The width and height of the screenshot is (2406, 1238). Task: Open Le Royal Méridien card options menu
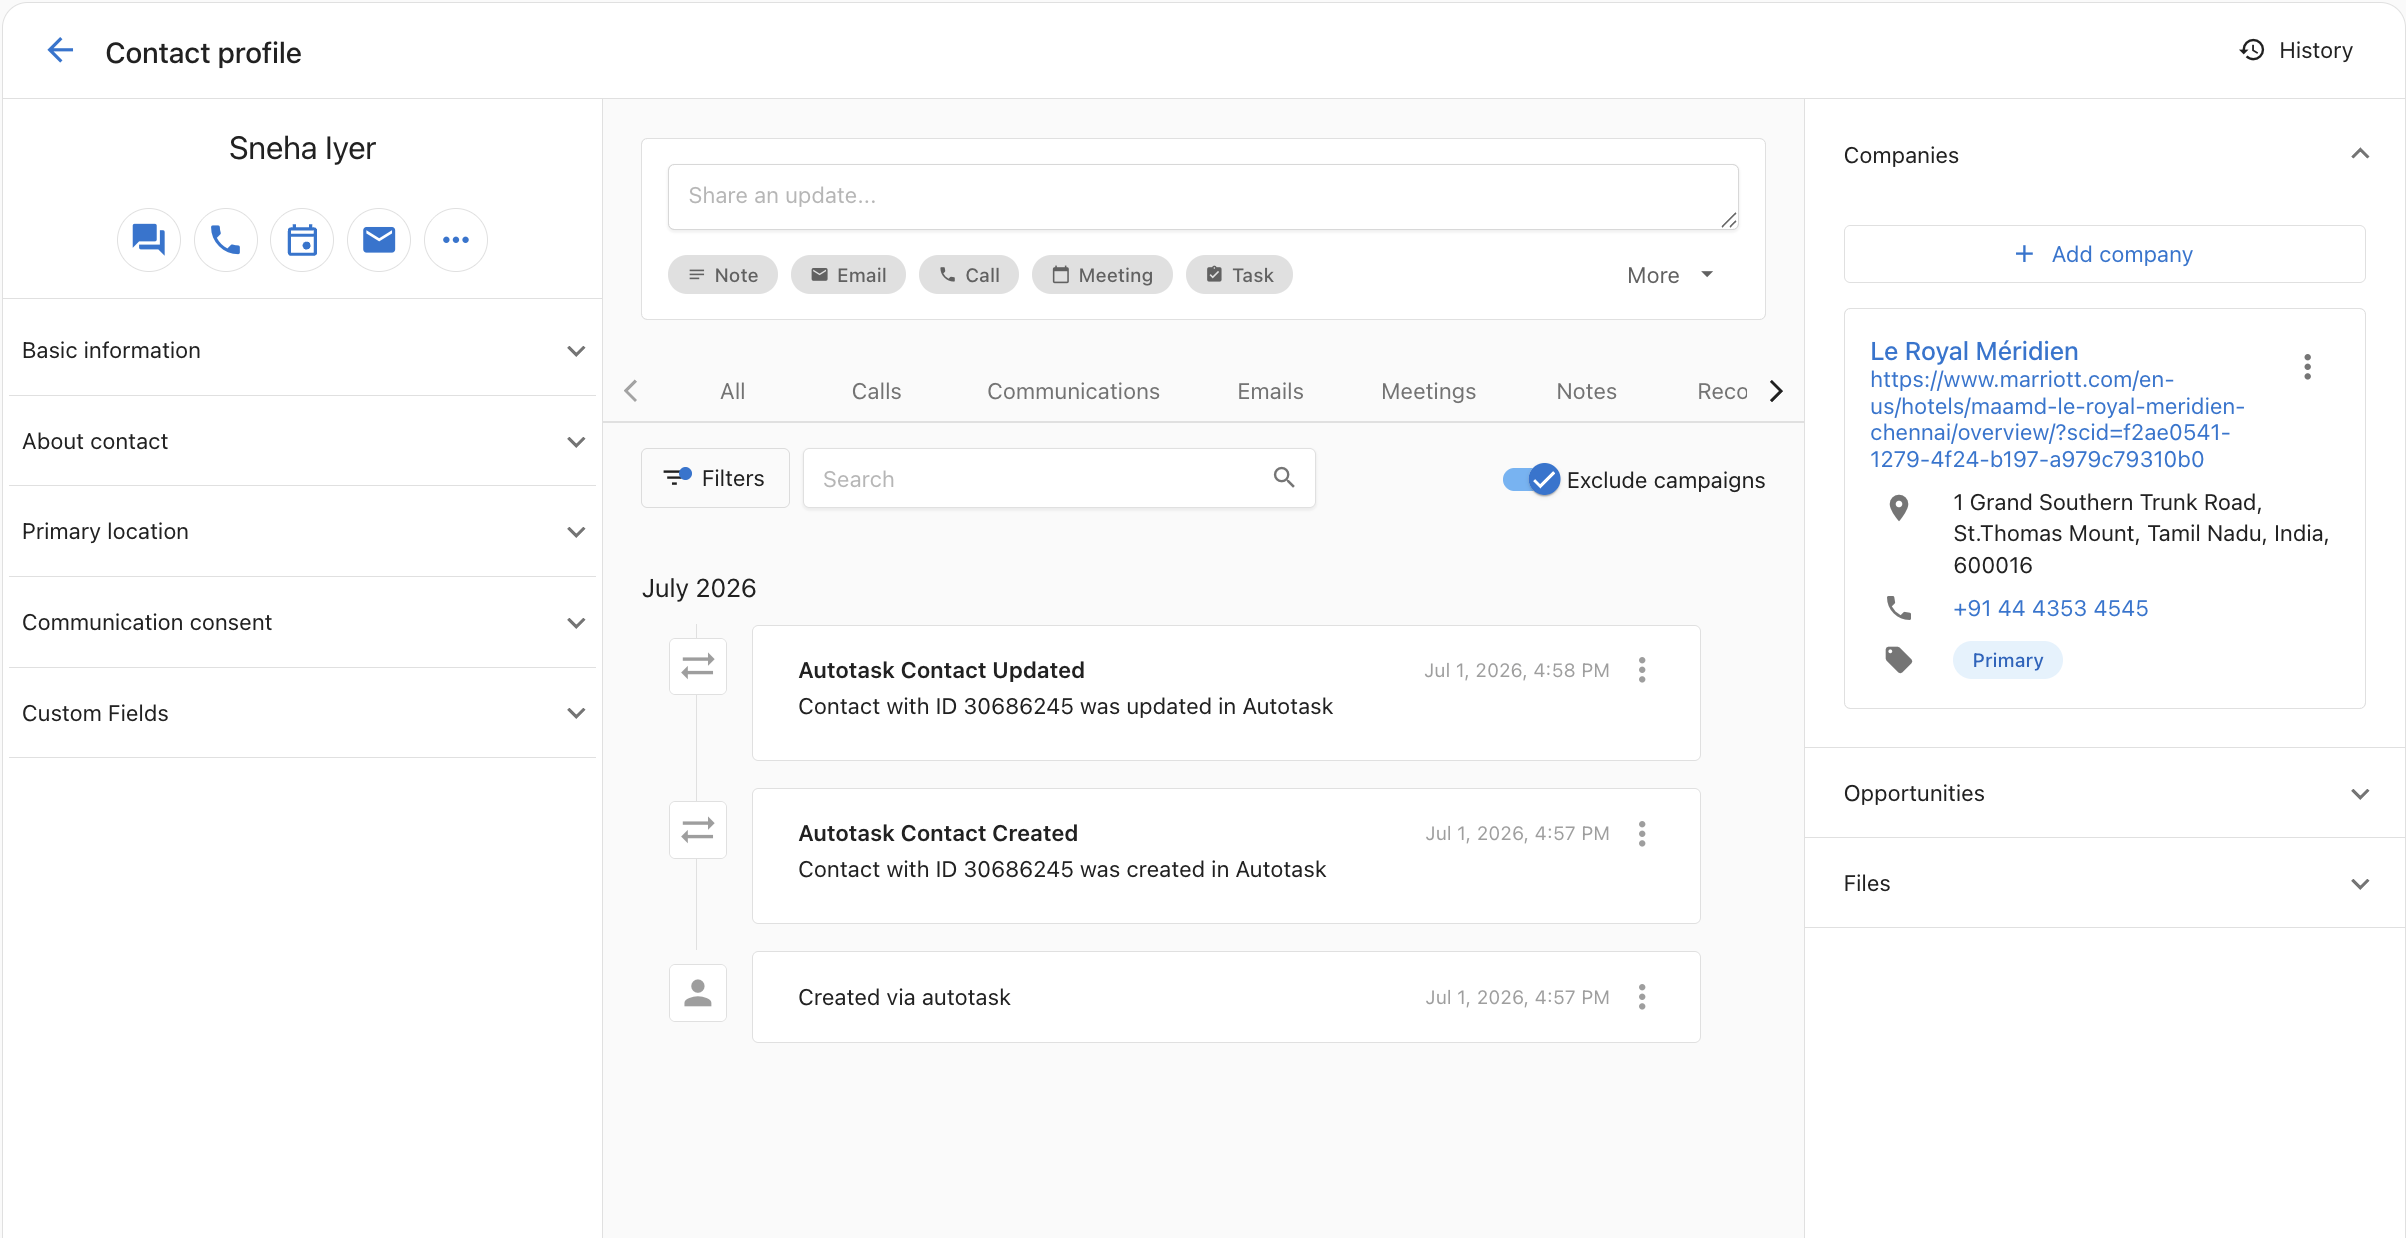click(2308, 367)
